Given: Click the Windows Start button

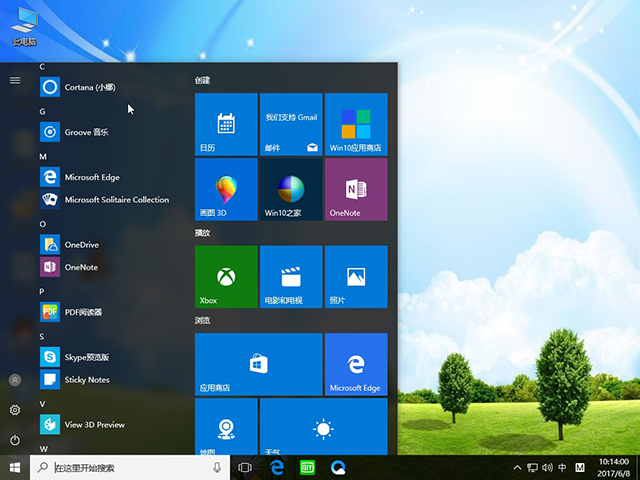Looking at the screenshot, I should [x=15, y=467].
